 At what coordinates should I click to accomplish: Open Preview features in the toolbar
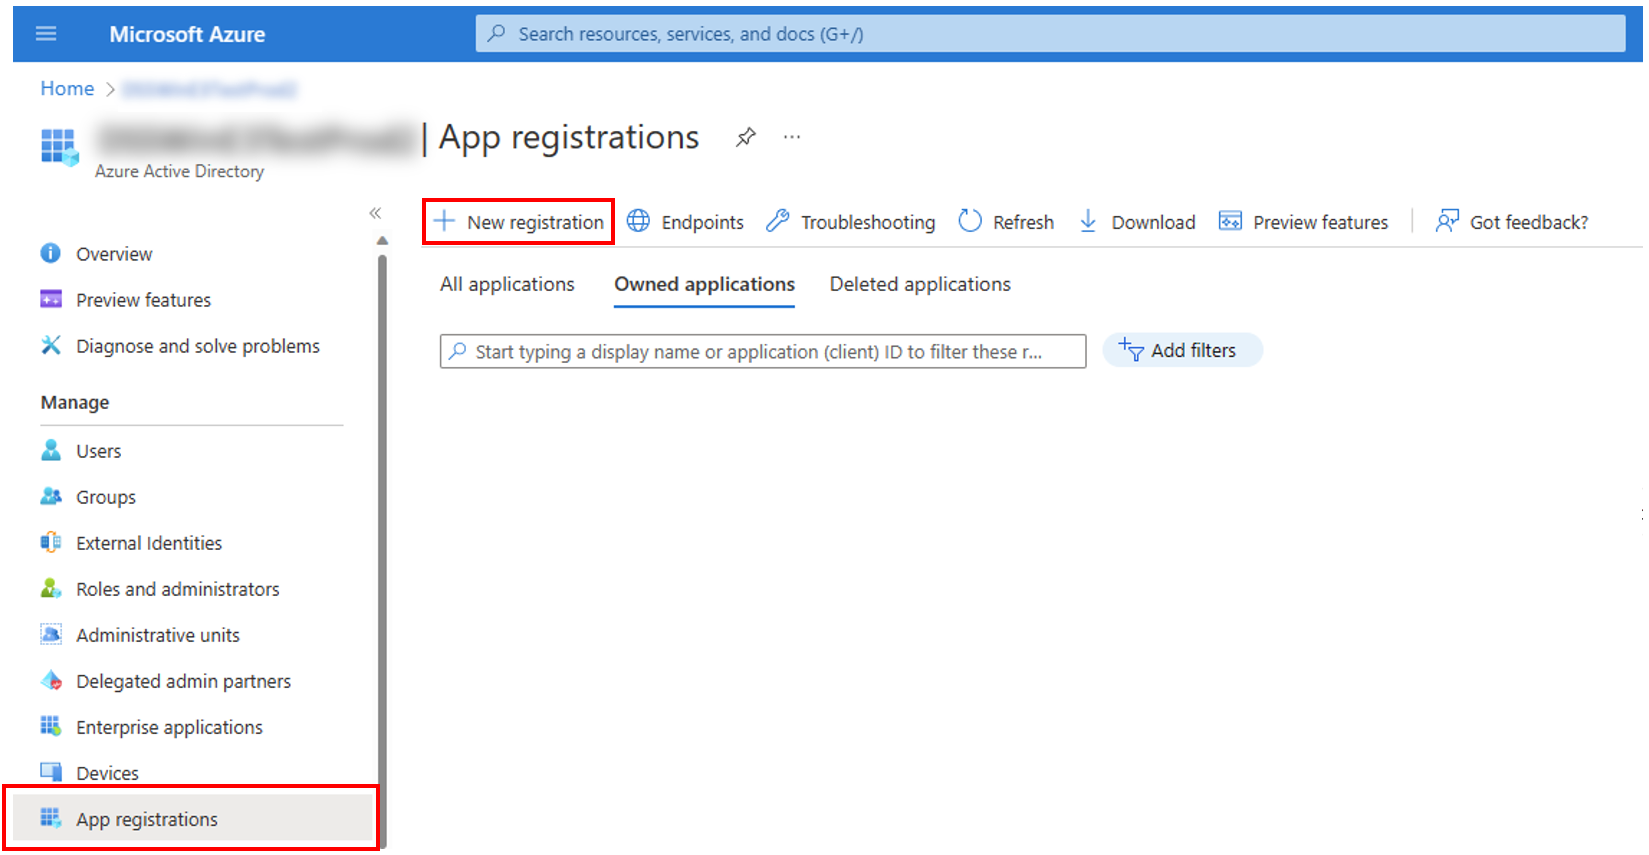click(x=1303, y=222)
